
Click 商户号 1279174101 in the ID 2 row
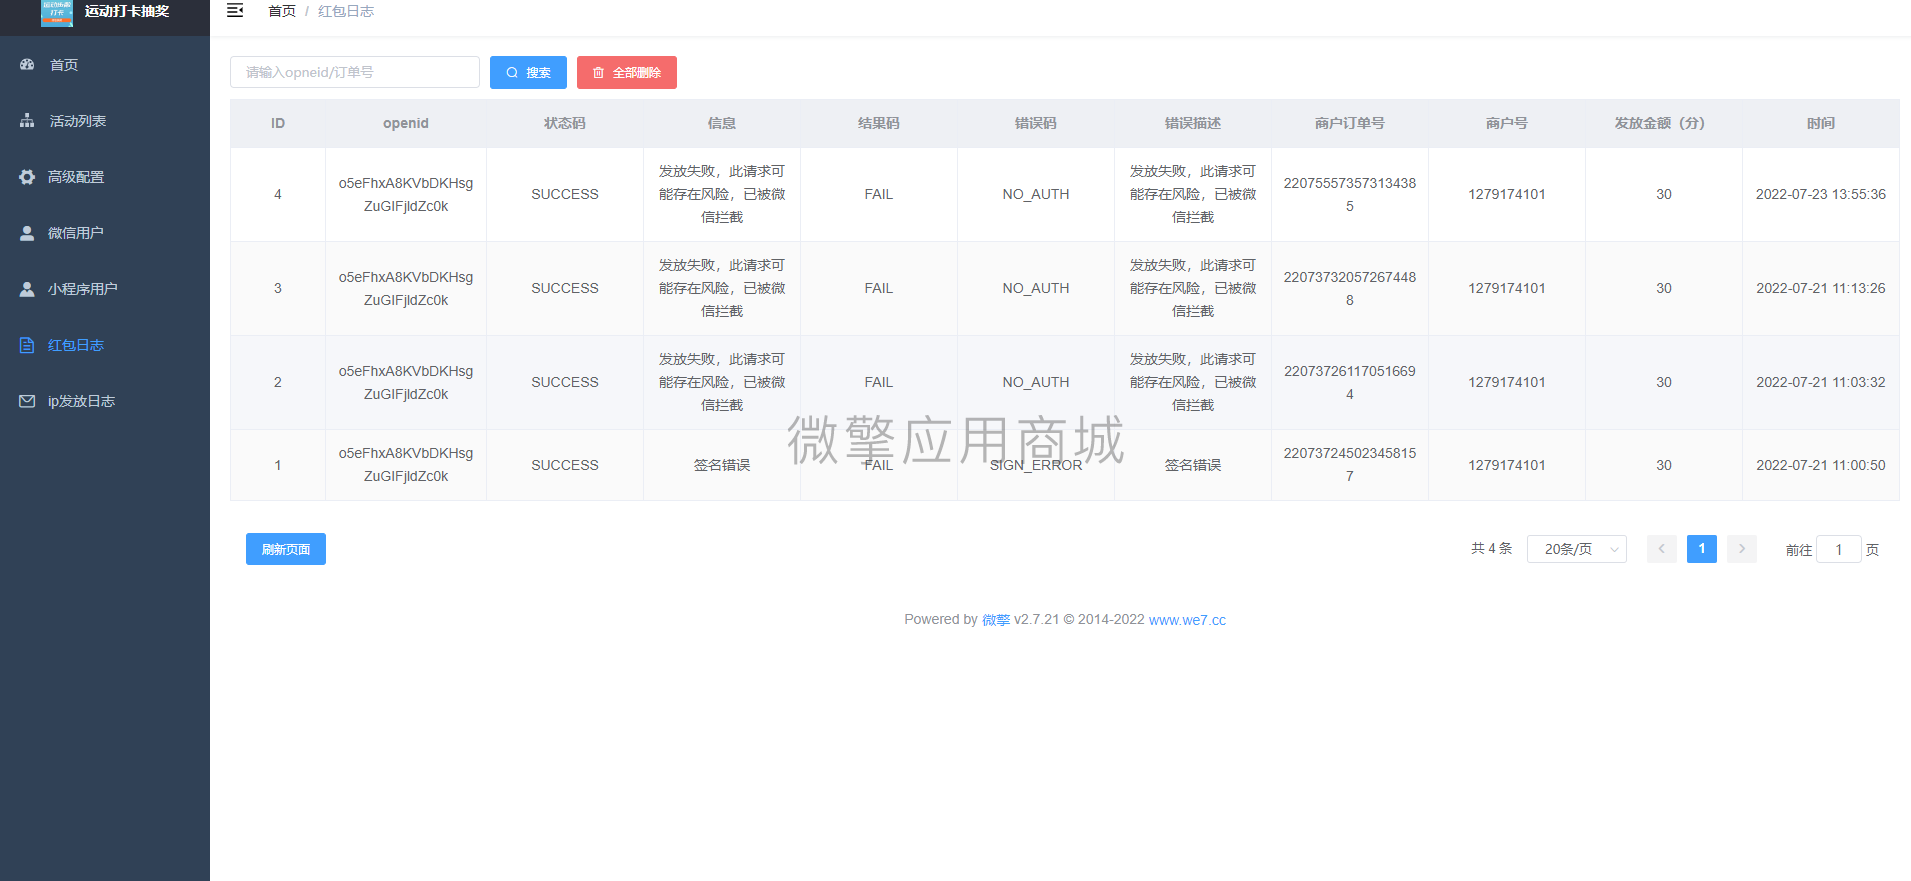(1507, 382)
